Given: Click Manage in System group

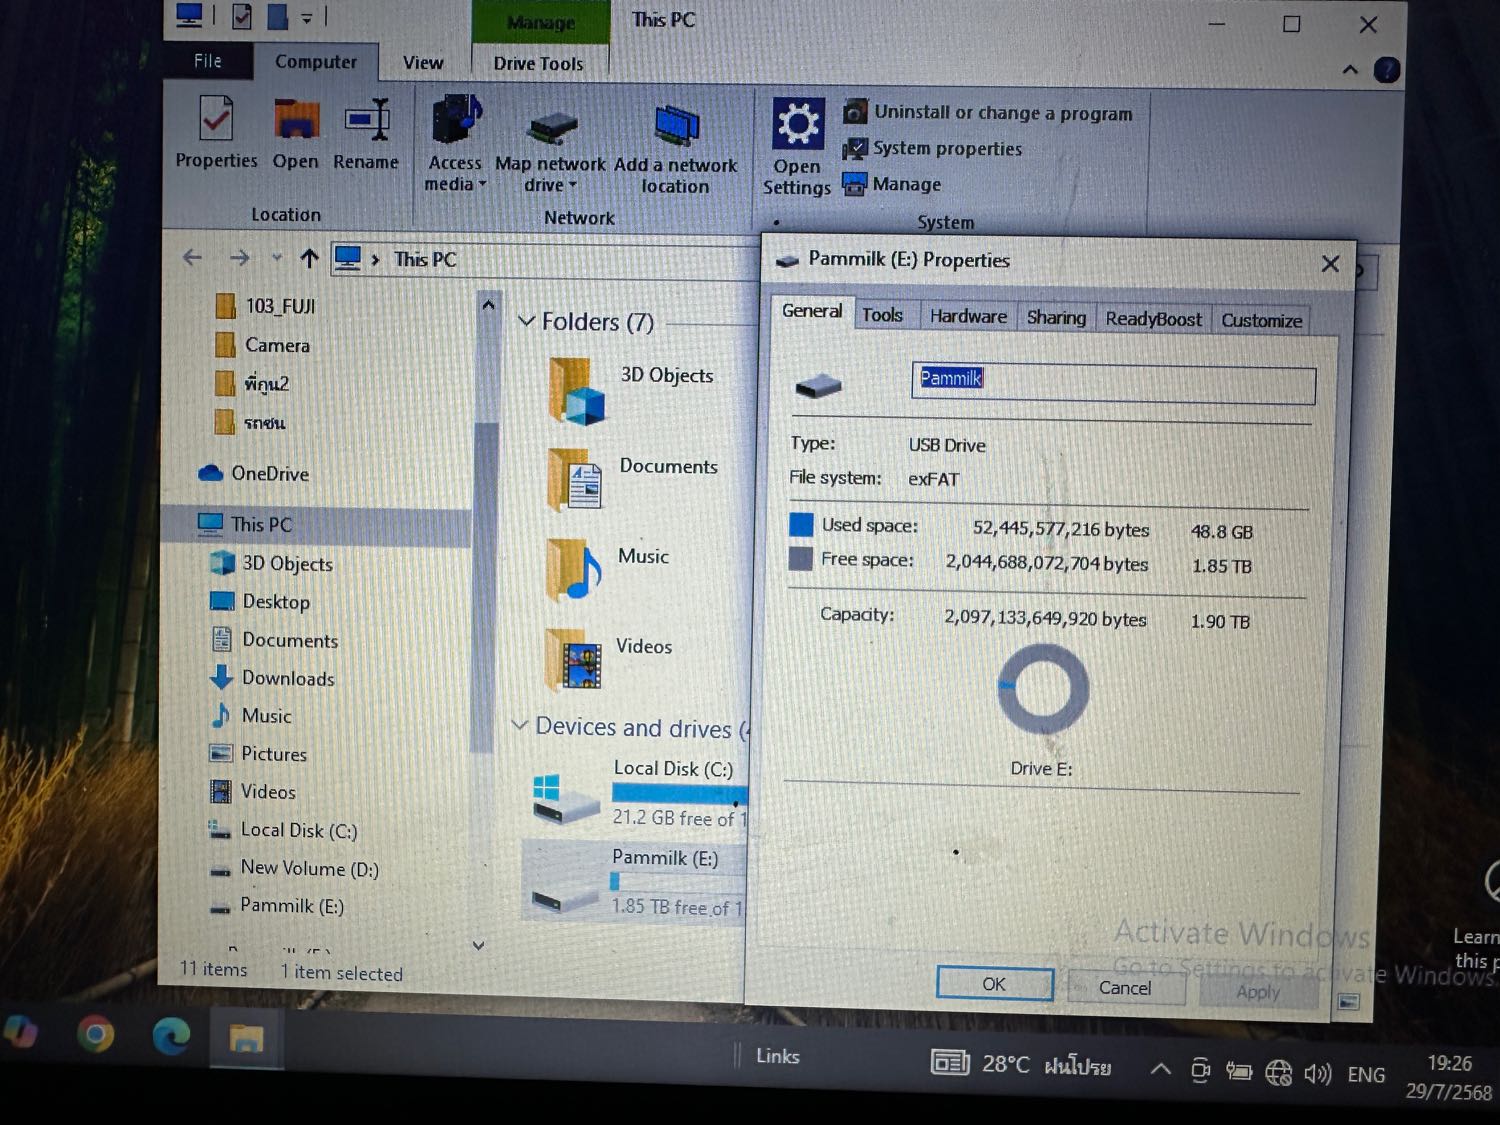Looking at the screenshot, I should pyautogui.click(x=892, y=184).
